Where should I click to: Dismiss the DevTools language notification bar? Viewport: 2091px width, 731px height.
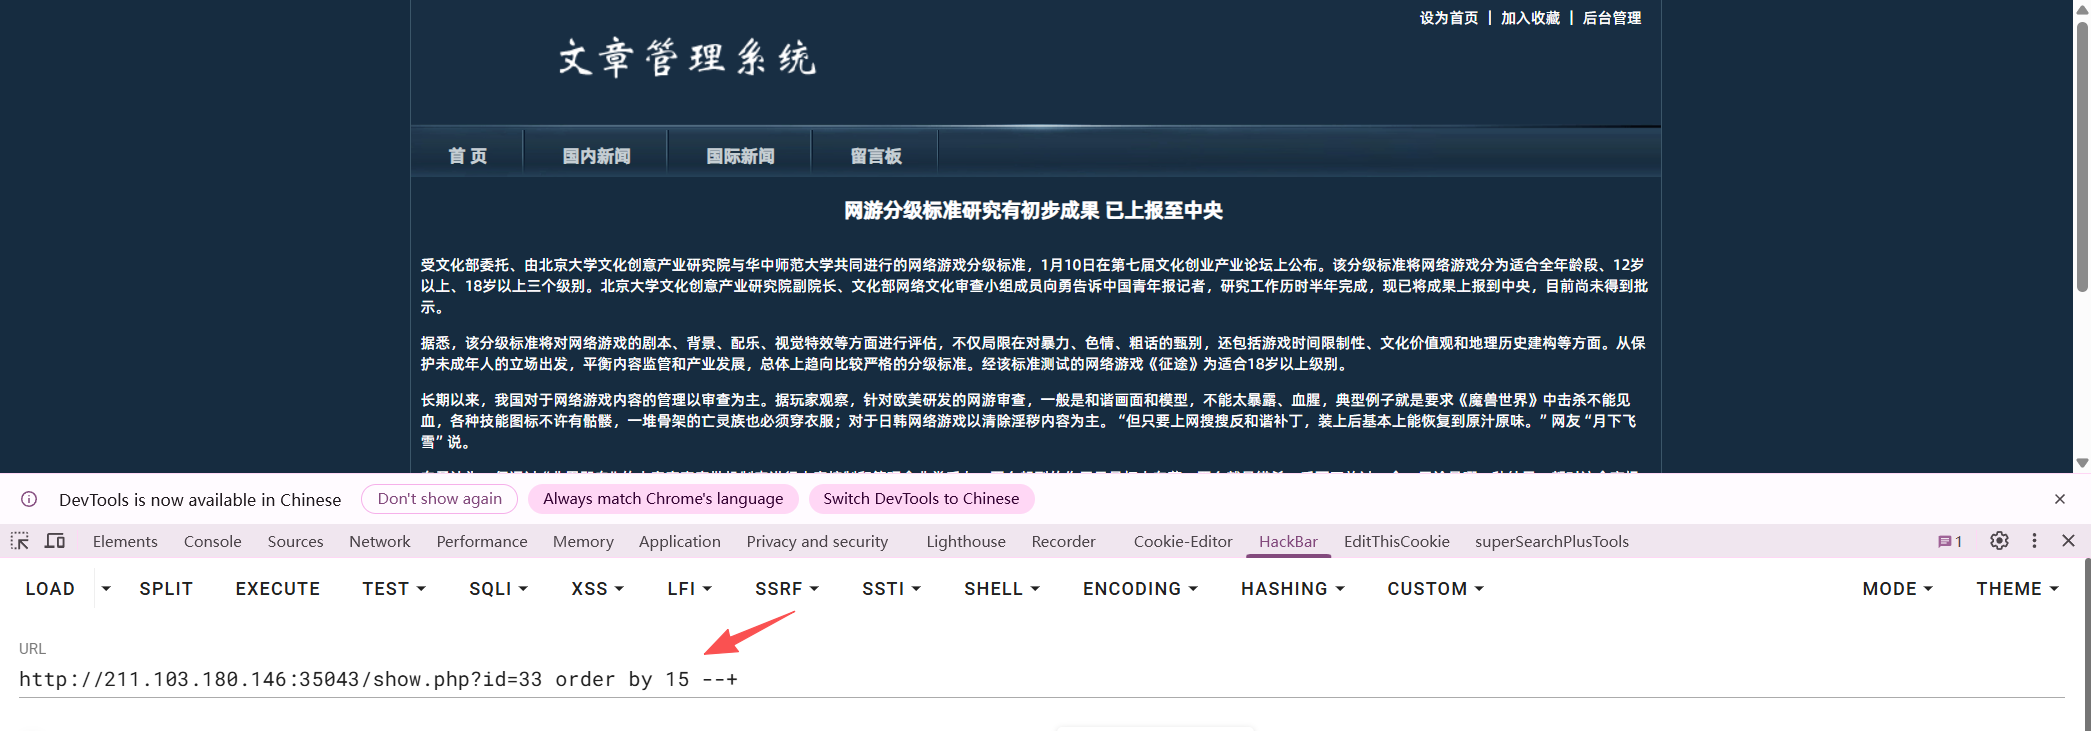2060,499
